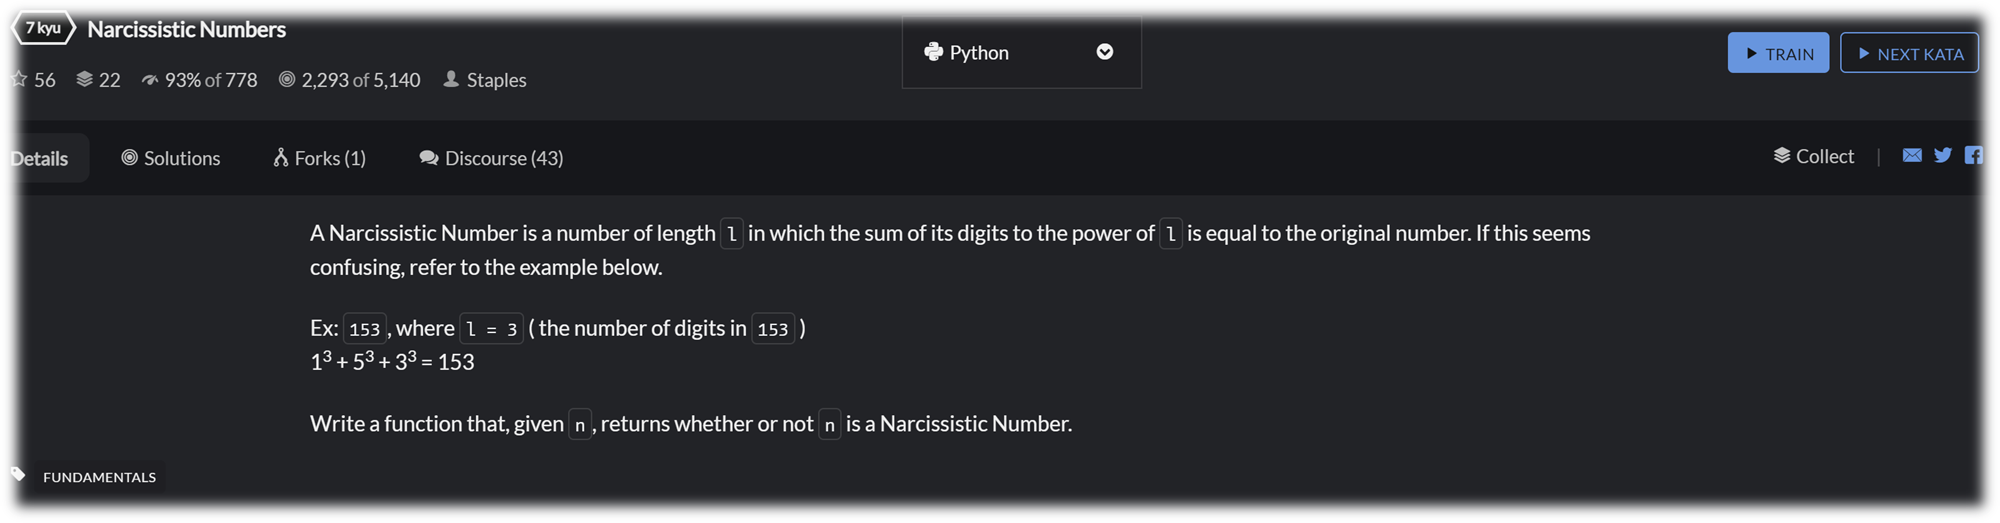Click the satisfaction rating icon beside 93%

coord(150,80)
